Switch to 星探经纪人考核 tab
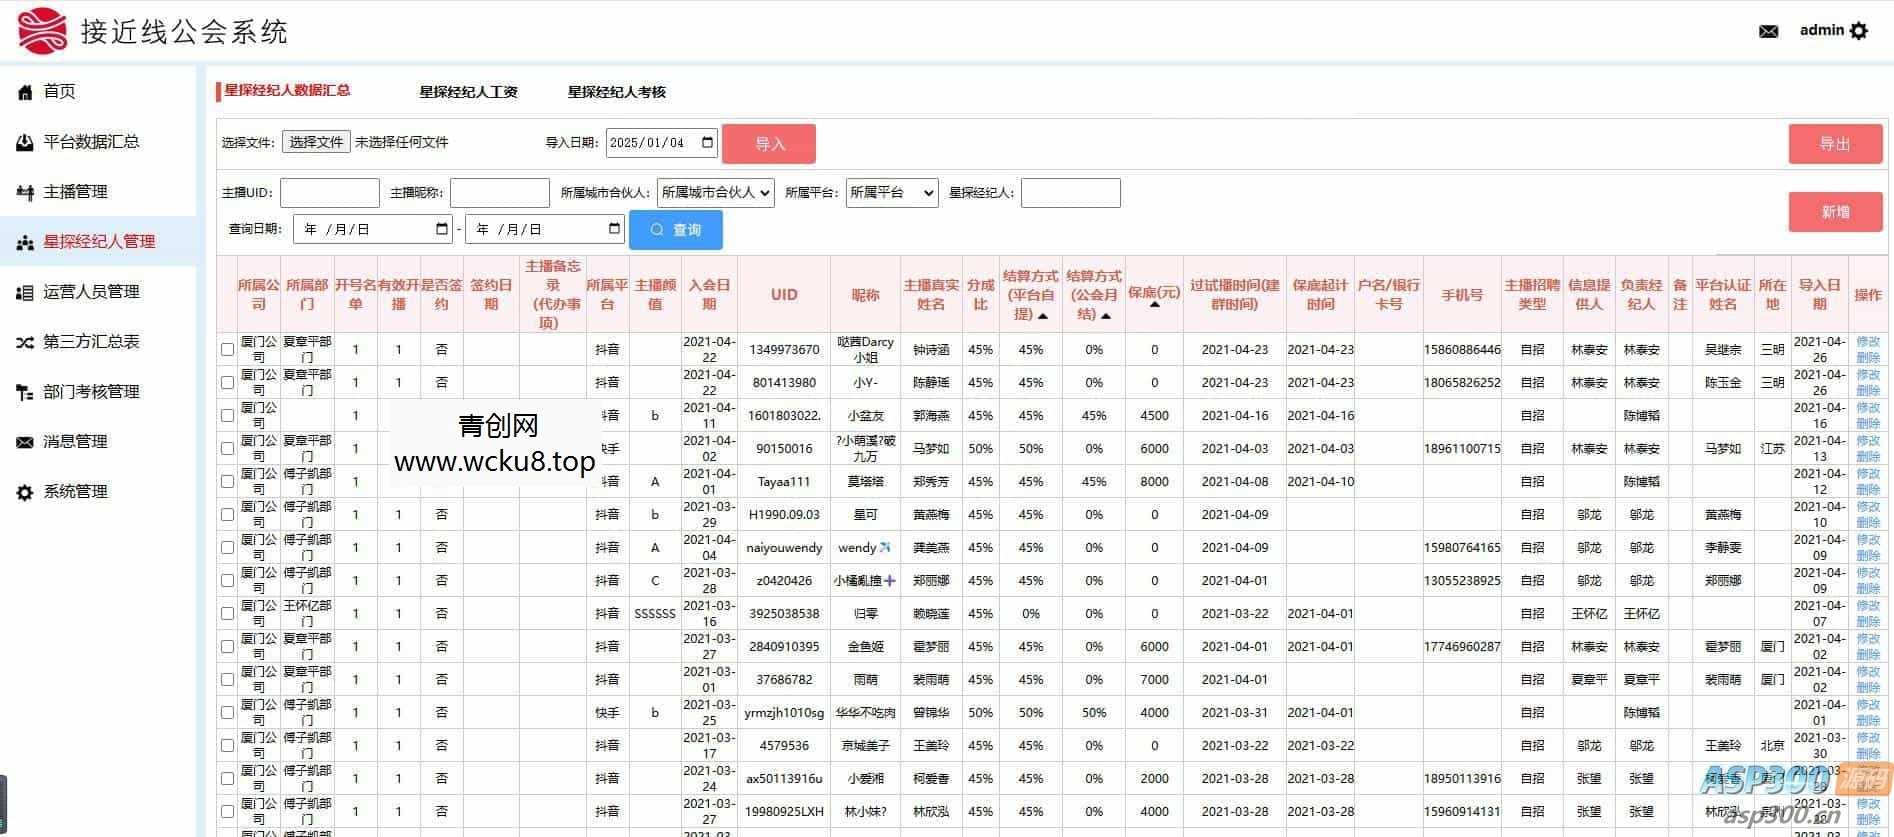The image size is (1894, 837). tap(616, 92)
